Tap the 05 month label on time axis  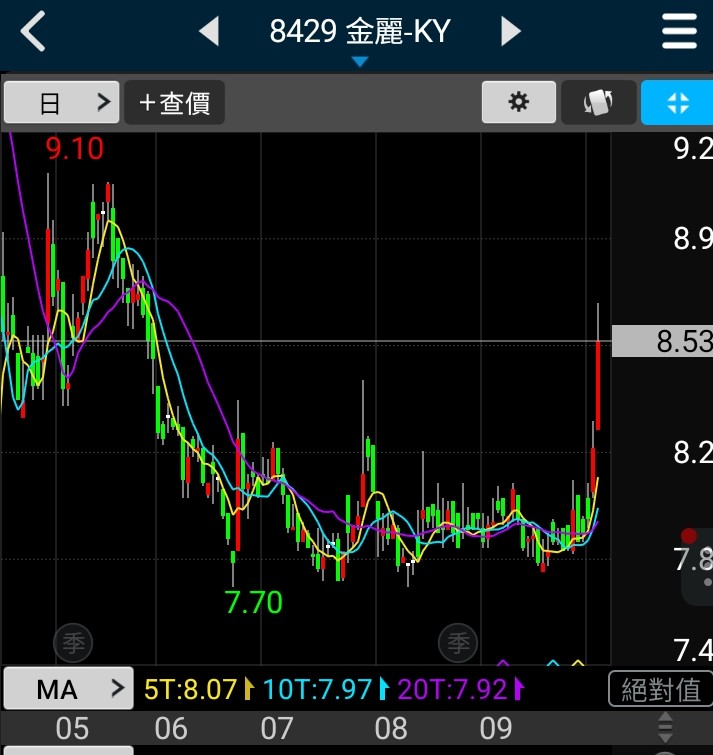point(72,728)
